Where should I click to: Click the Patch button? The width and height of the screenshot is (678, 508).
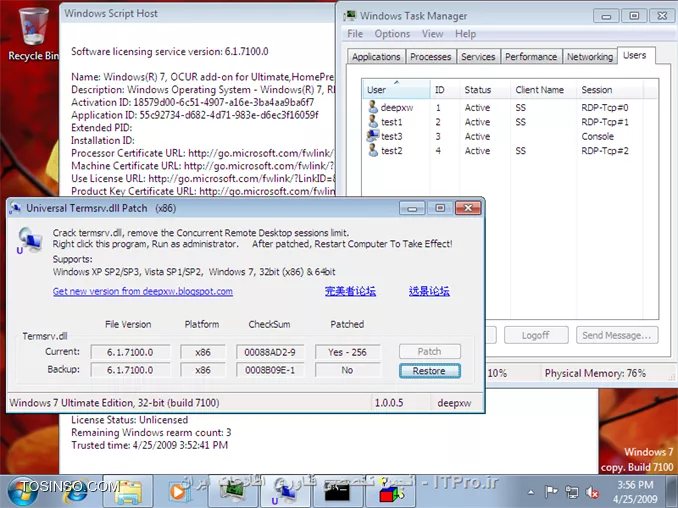click(430, 351)
